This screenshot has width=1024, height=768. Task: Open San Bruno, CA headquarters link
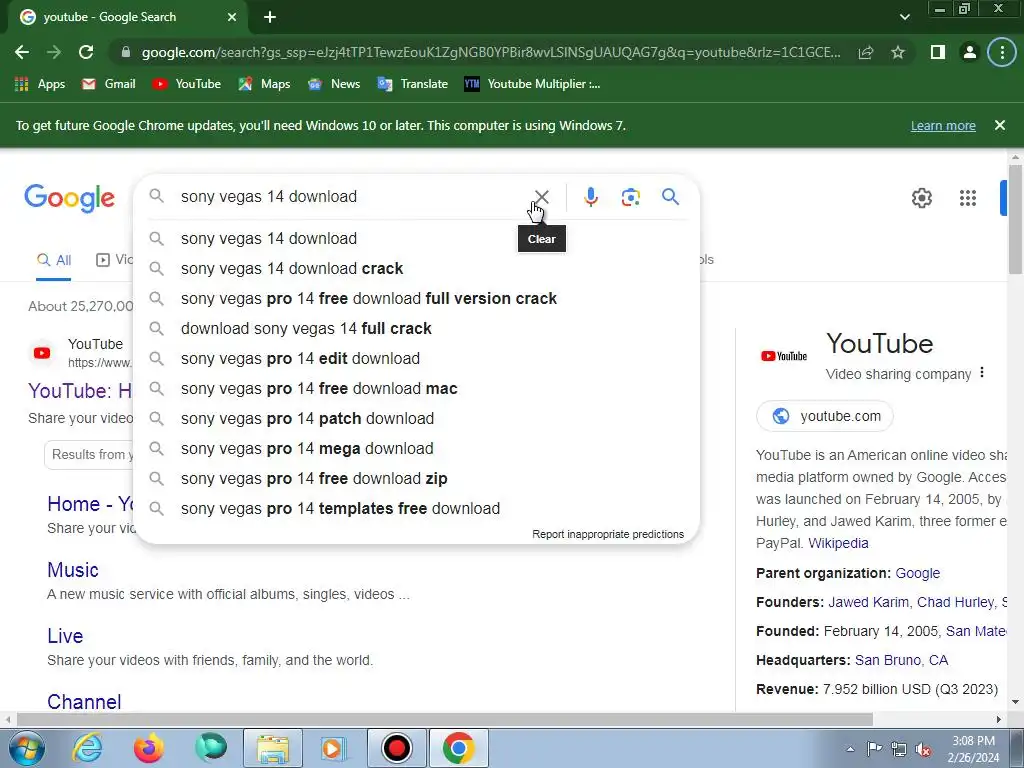901,660
